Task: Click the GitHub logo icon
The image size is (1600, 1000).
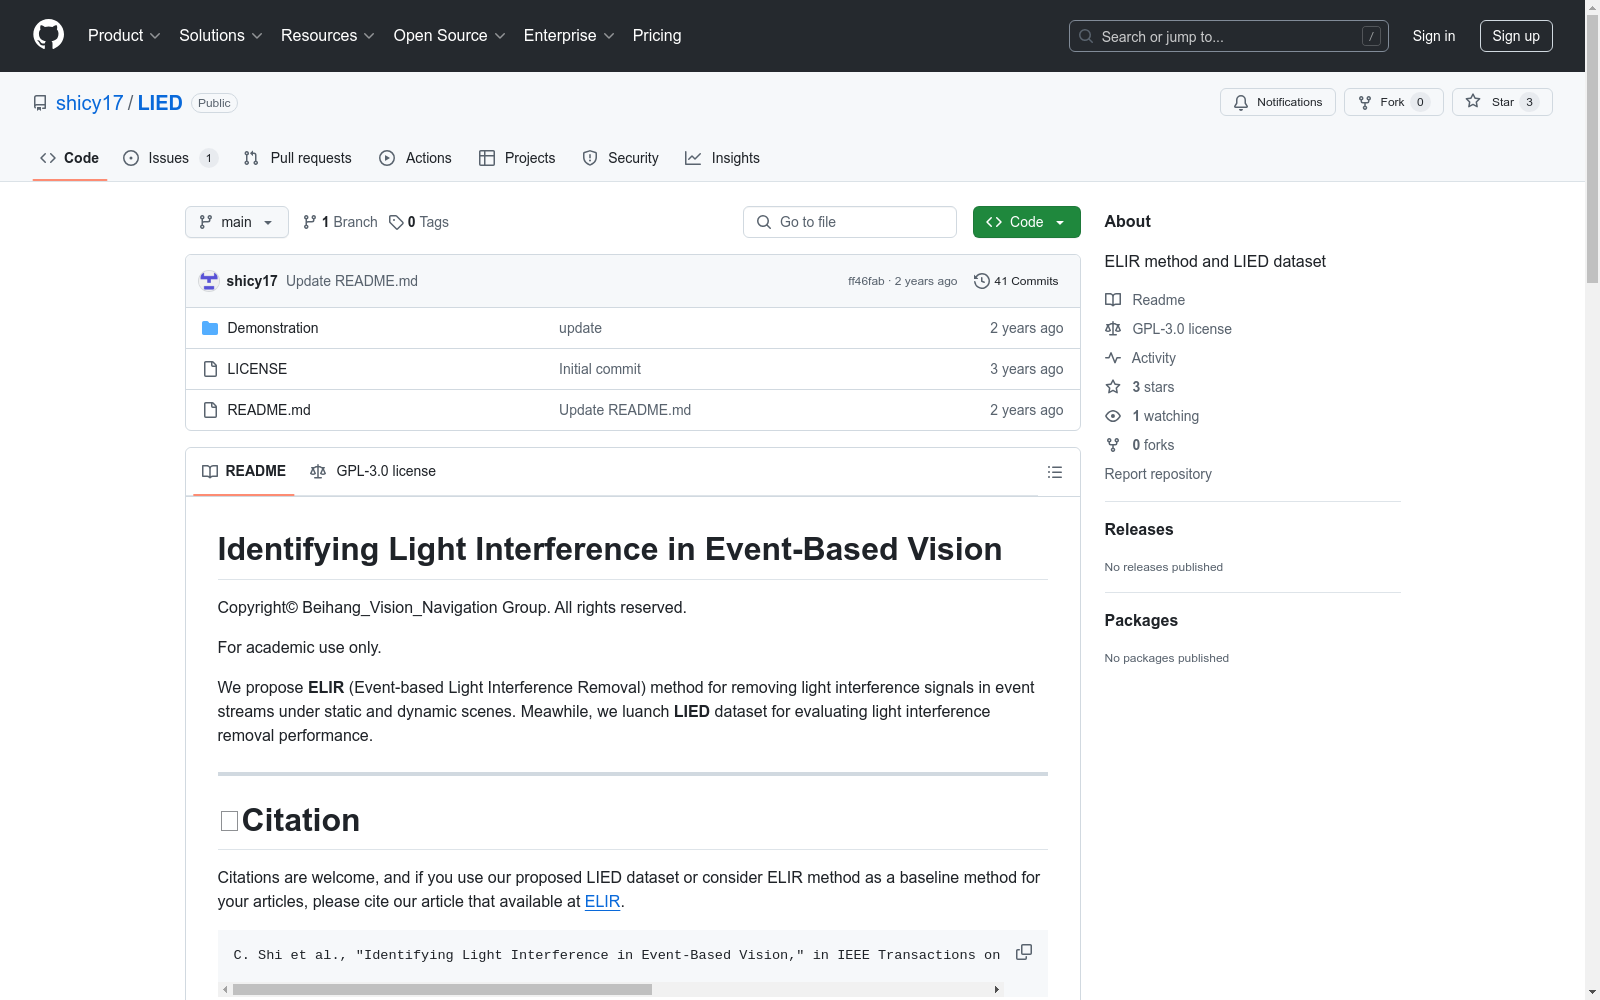Action: [x=48, y=35]
